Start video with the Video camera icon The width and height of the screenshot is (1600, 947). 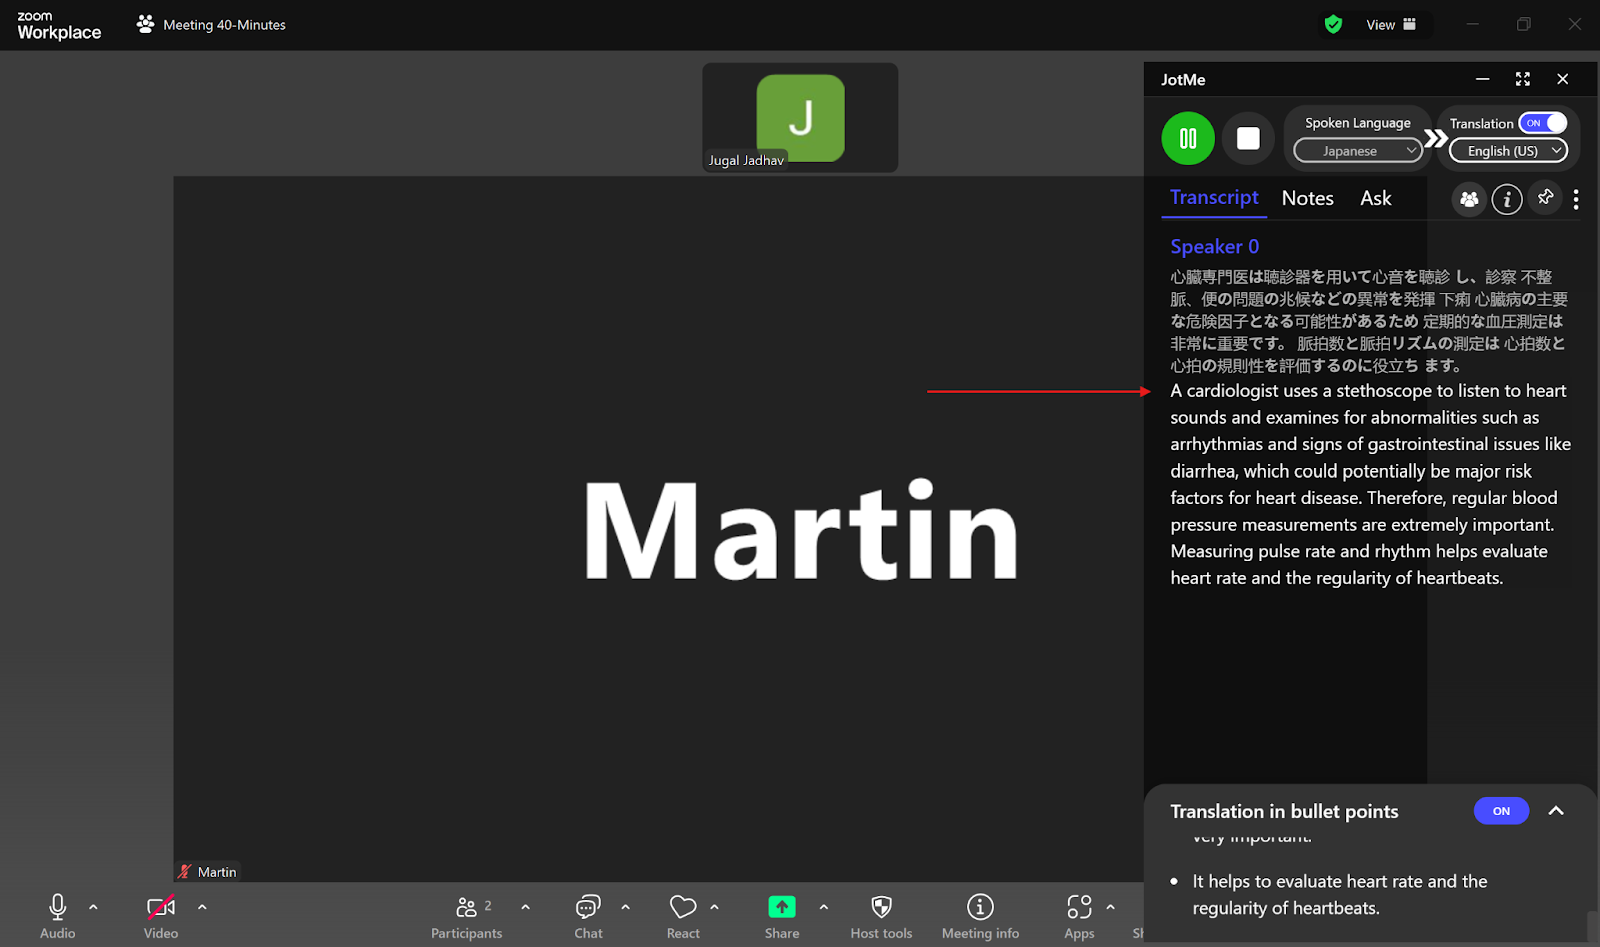click(161, 907)
